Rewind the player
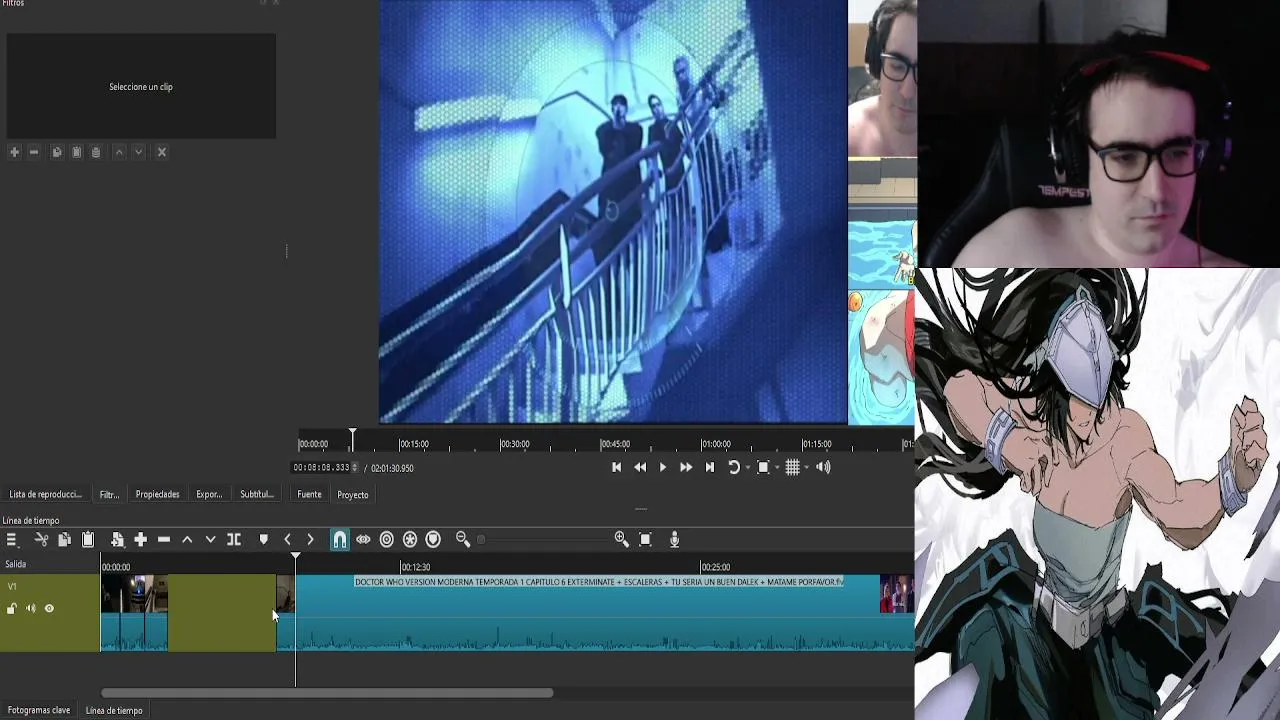1280x720 pixels. pyautogui.click(x=640, y=467)
